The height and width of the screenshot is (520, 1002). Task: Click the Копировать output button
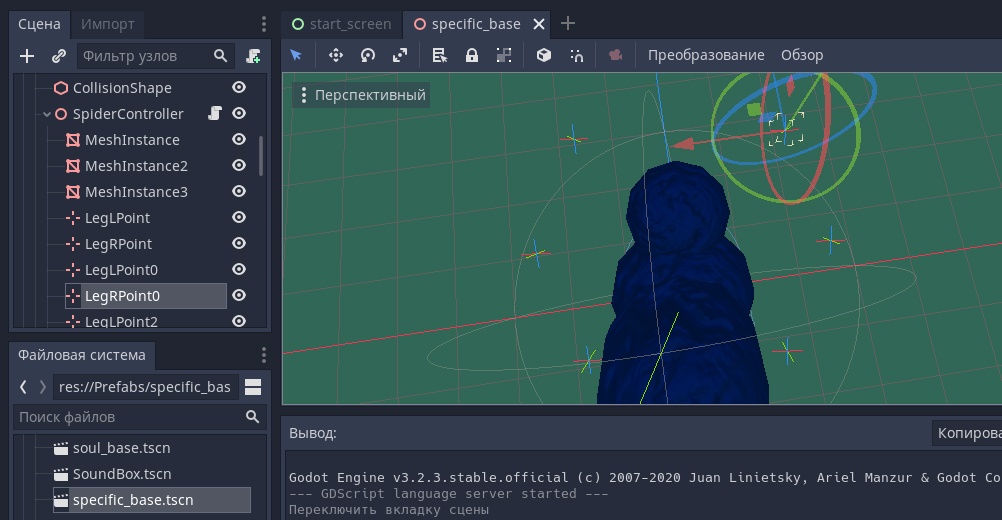coord(966,433)
